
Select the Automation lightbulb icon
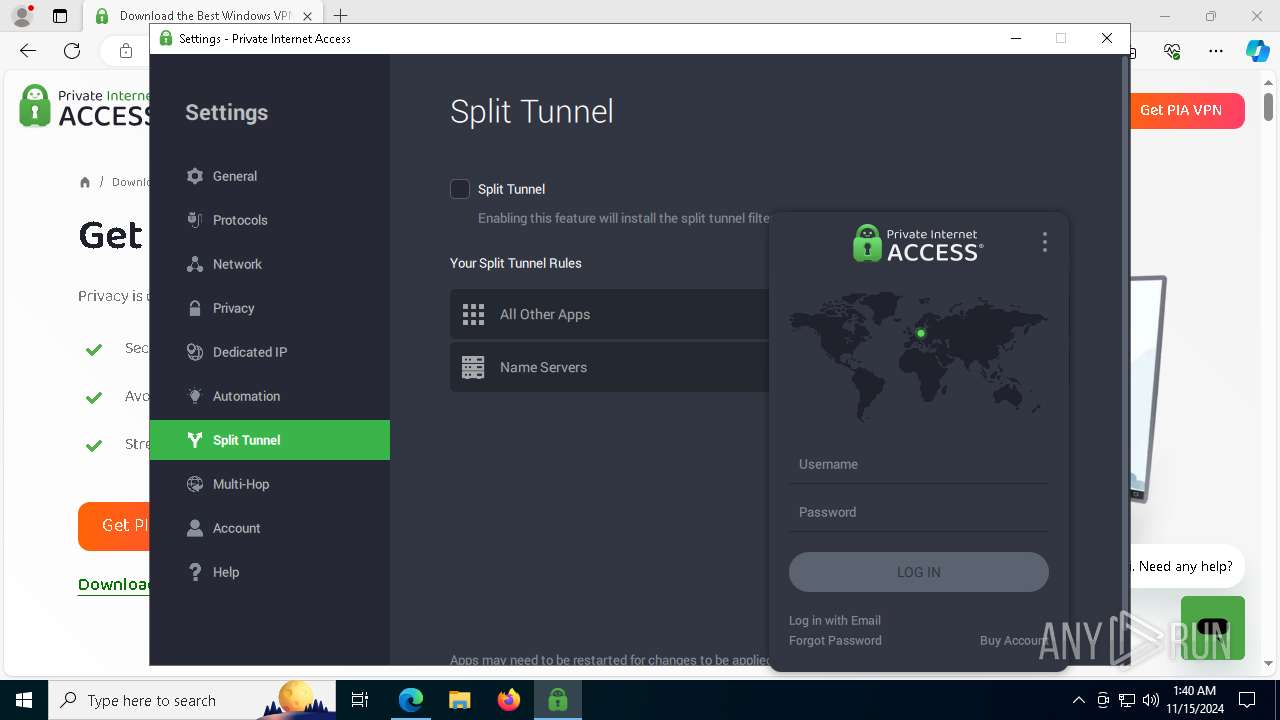[195, 396]
